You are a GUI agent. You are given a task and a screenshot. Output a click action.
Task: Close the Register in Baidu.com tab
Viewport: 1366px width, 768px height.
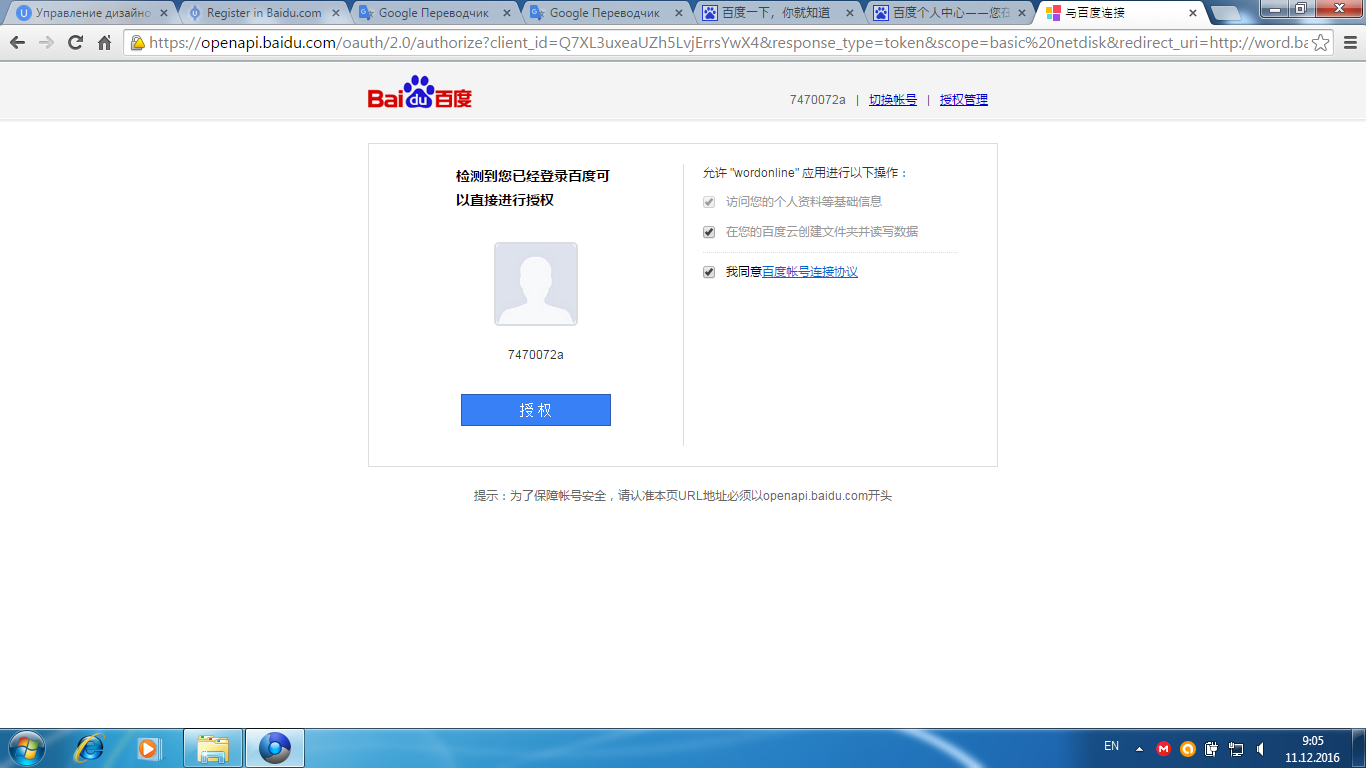point(336,13)
